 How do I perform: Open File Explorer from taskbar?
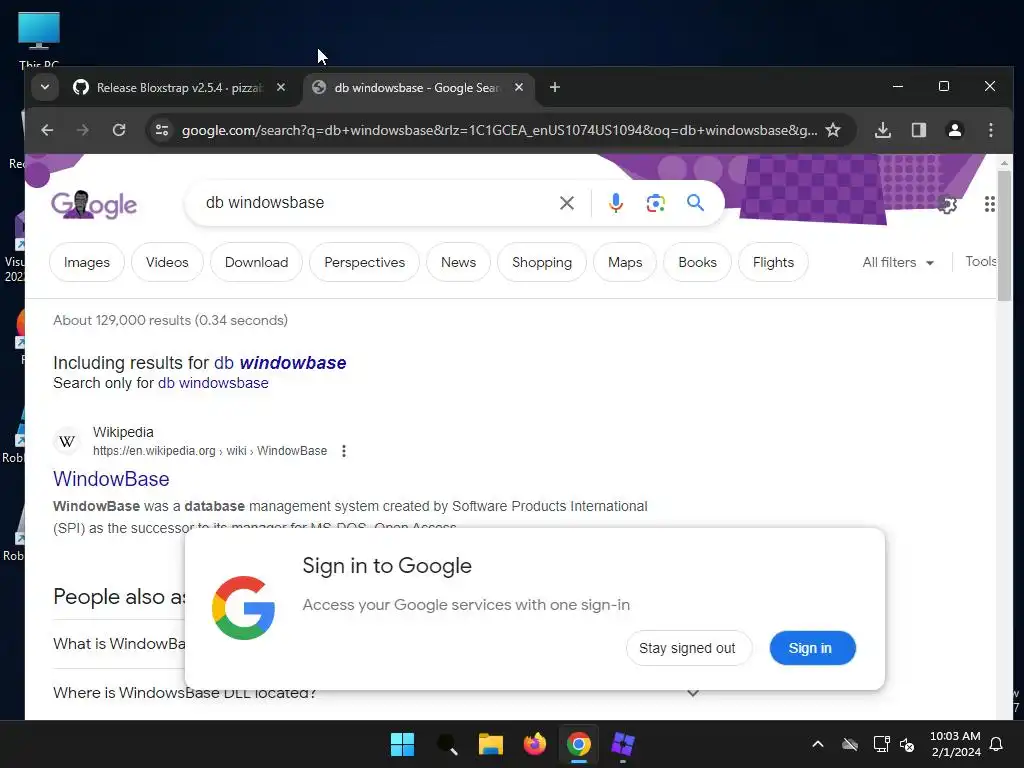(x=490, y=744)
